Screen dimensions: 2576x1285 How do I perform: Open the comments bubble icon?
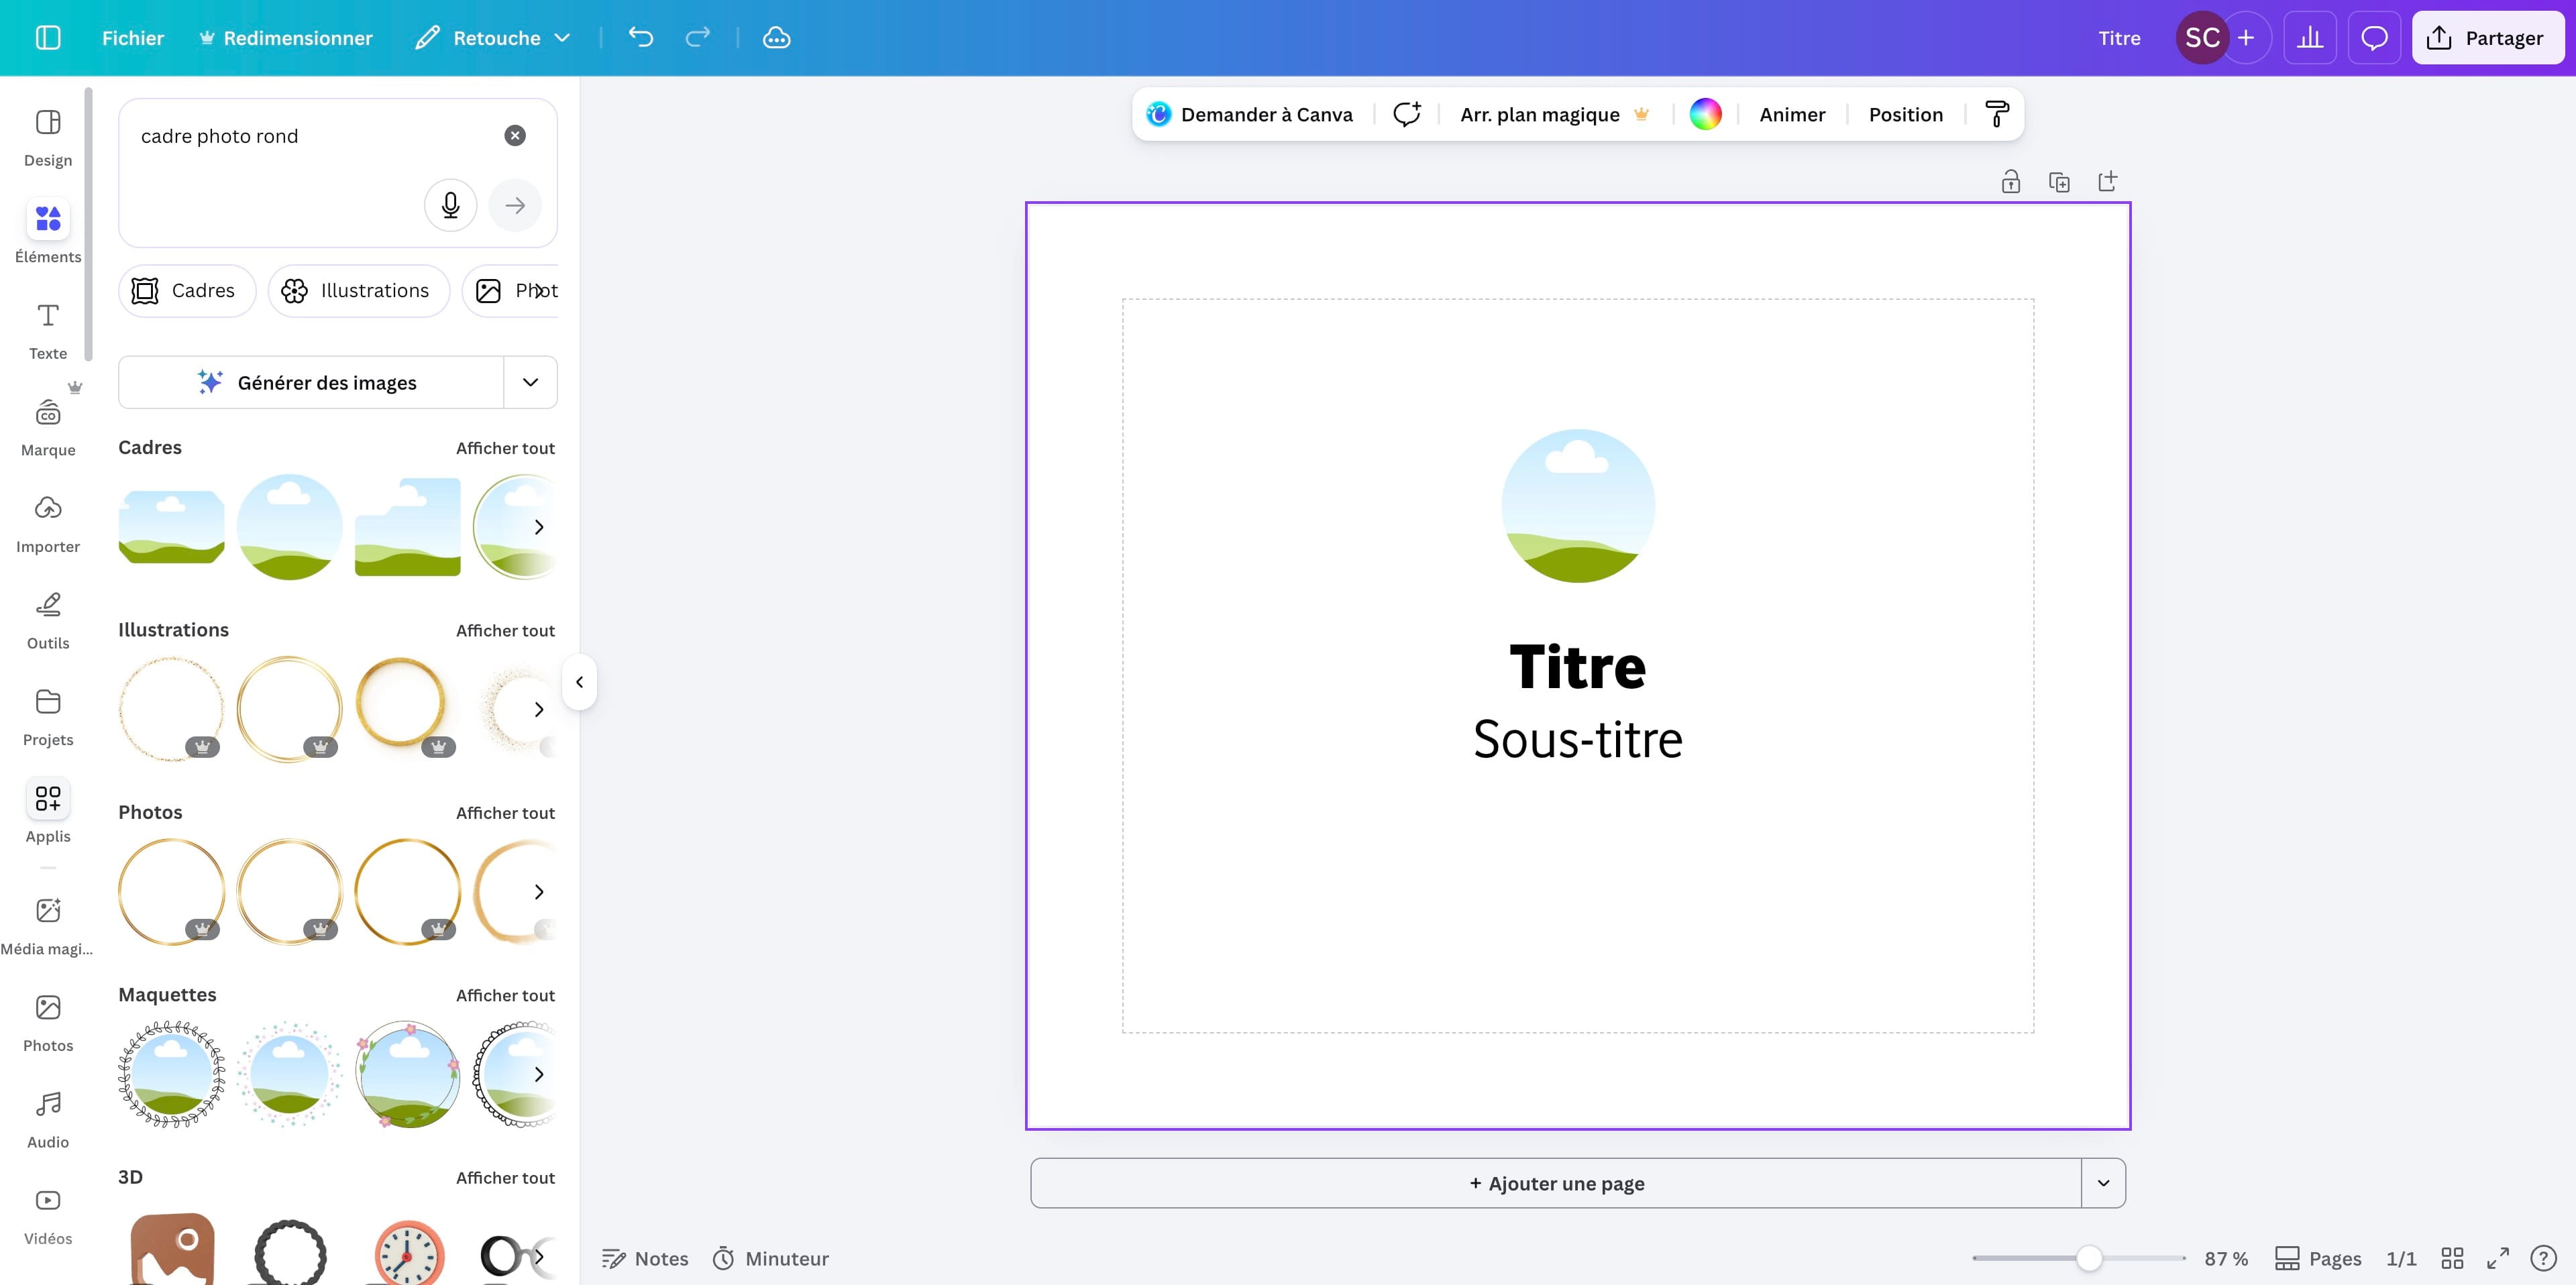click(2374, 38)
